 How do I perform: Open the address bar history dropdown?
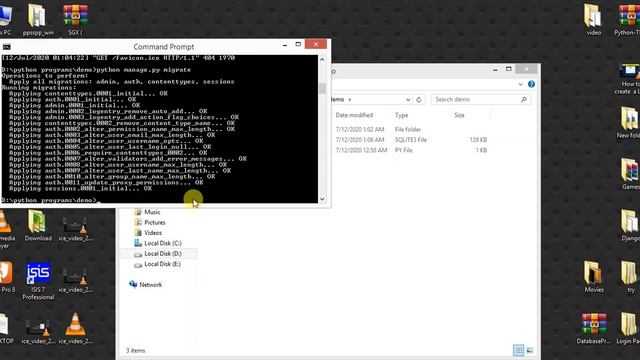[408, 100]
